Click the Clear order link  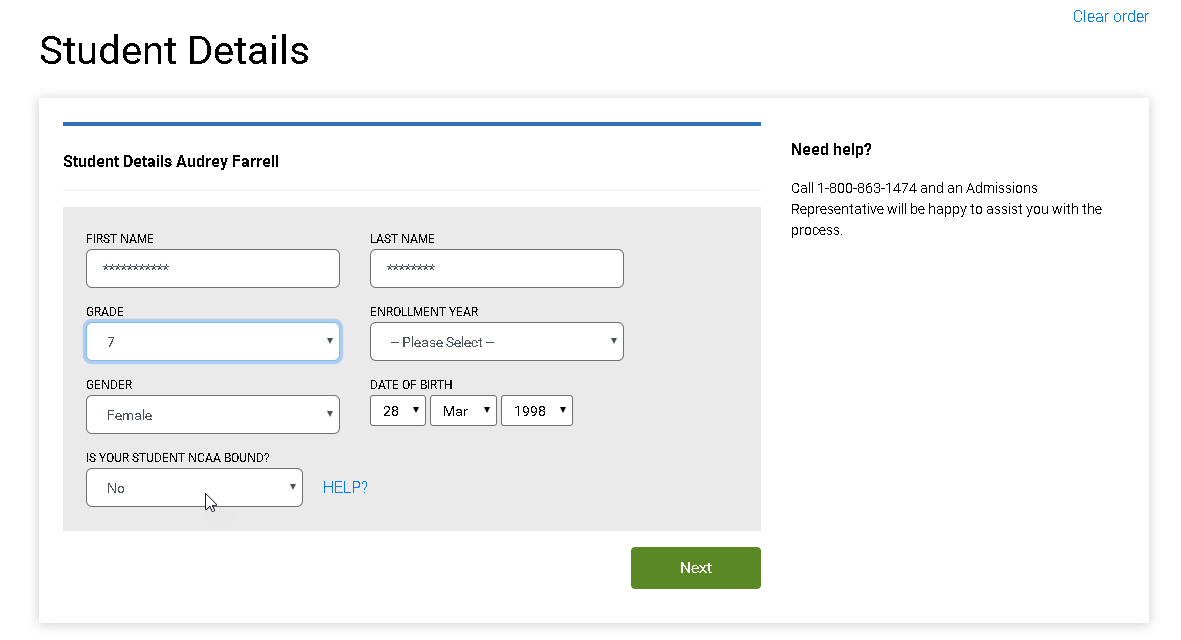point(1110,16)
